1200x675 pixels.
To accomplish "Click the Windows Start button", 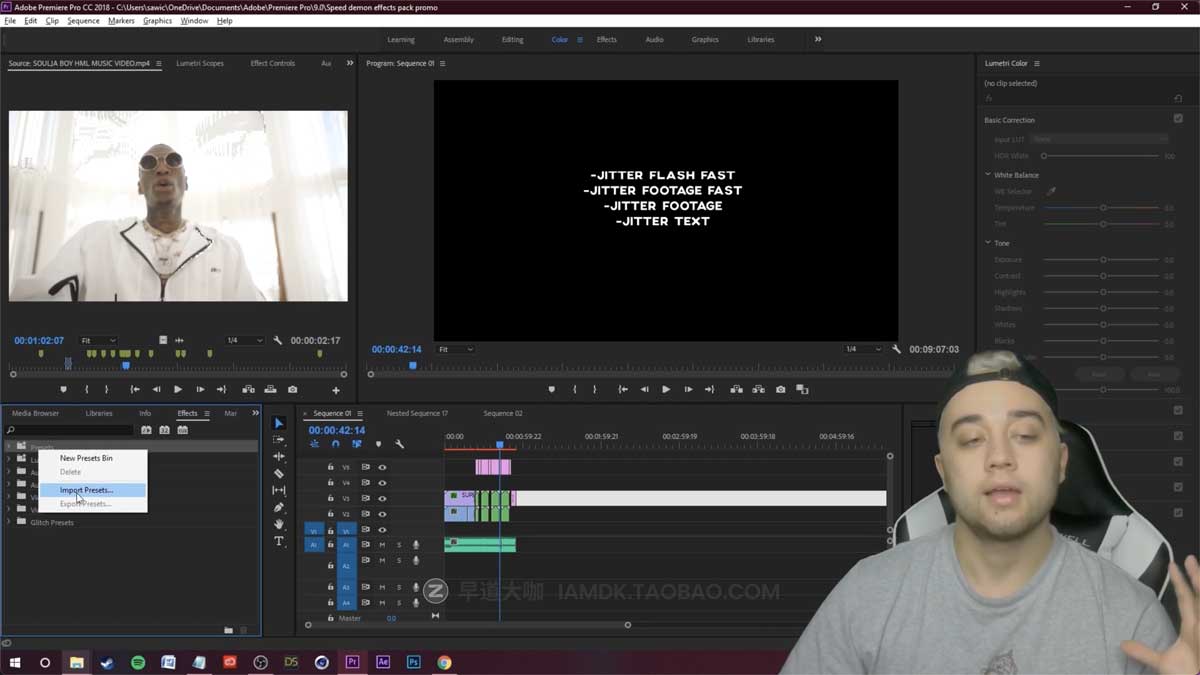I will coord(15,662).
